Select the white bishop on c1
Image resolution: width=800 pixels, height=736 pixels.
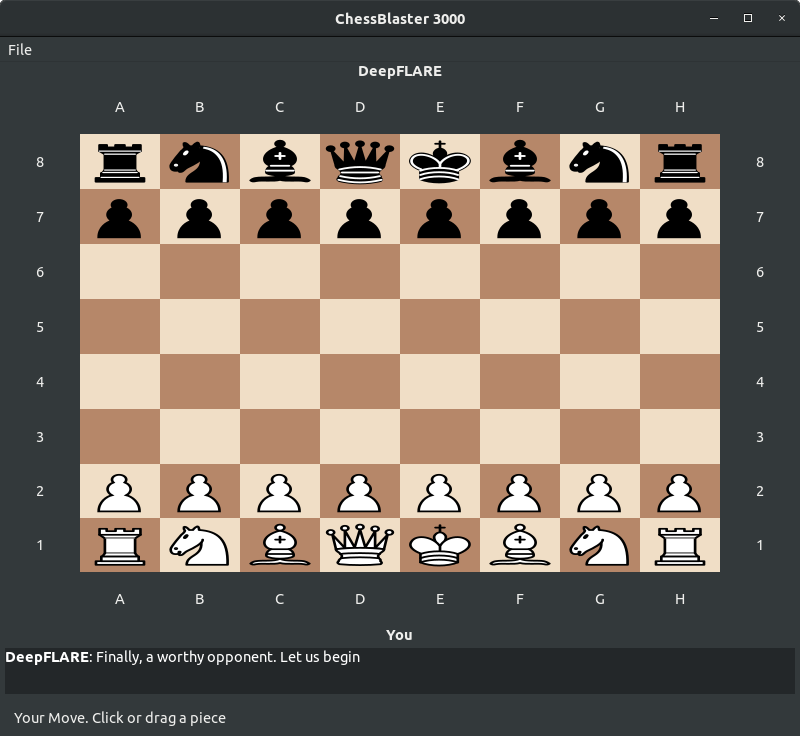[x=280, y=545]
